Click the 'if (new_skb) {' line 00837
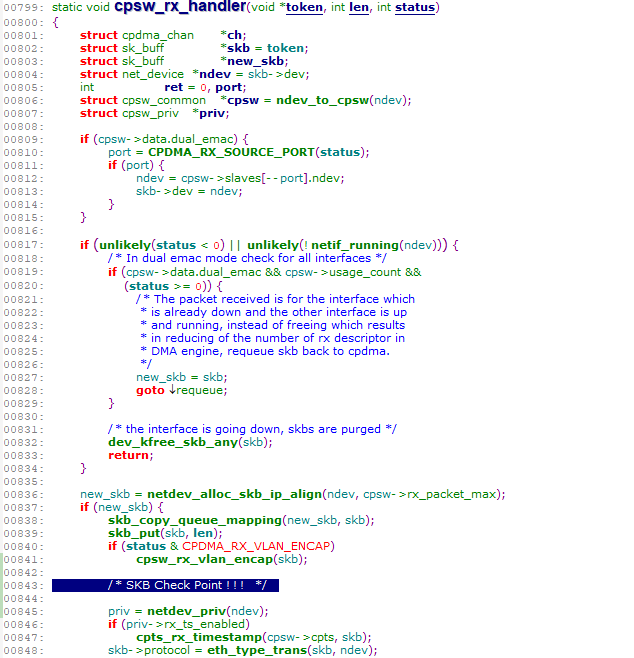The image size is (634, 658). point(122,507)
